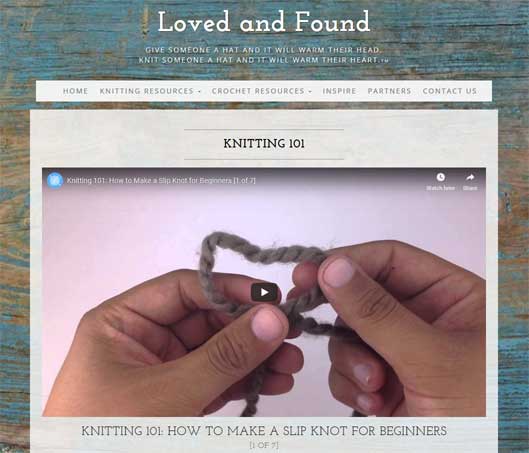Click the Share arrow icon
The image size is (529, 453).
pyautogui.click(x=470, y=177)
